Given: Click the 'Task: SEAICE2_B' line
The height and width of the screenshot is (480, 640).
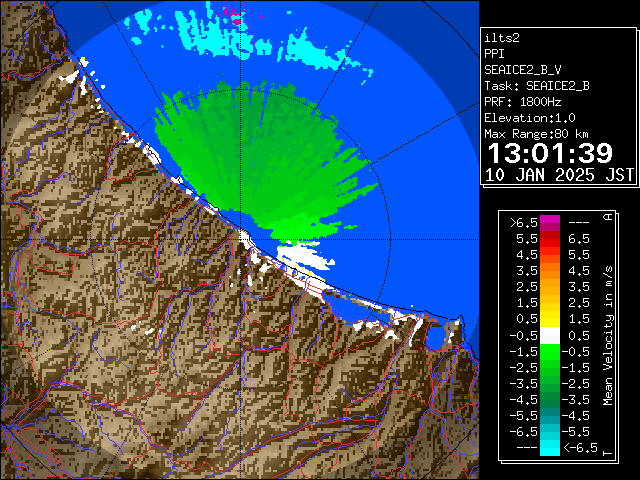Looking at the screenshot, I should (537, 86).
